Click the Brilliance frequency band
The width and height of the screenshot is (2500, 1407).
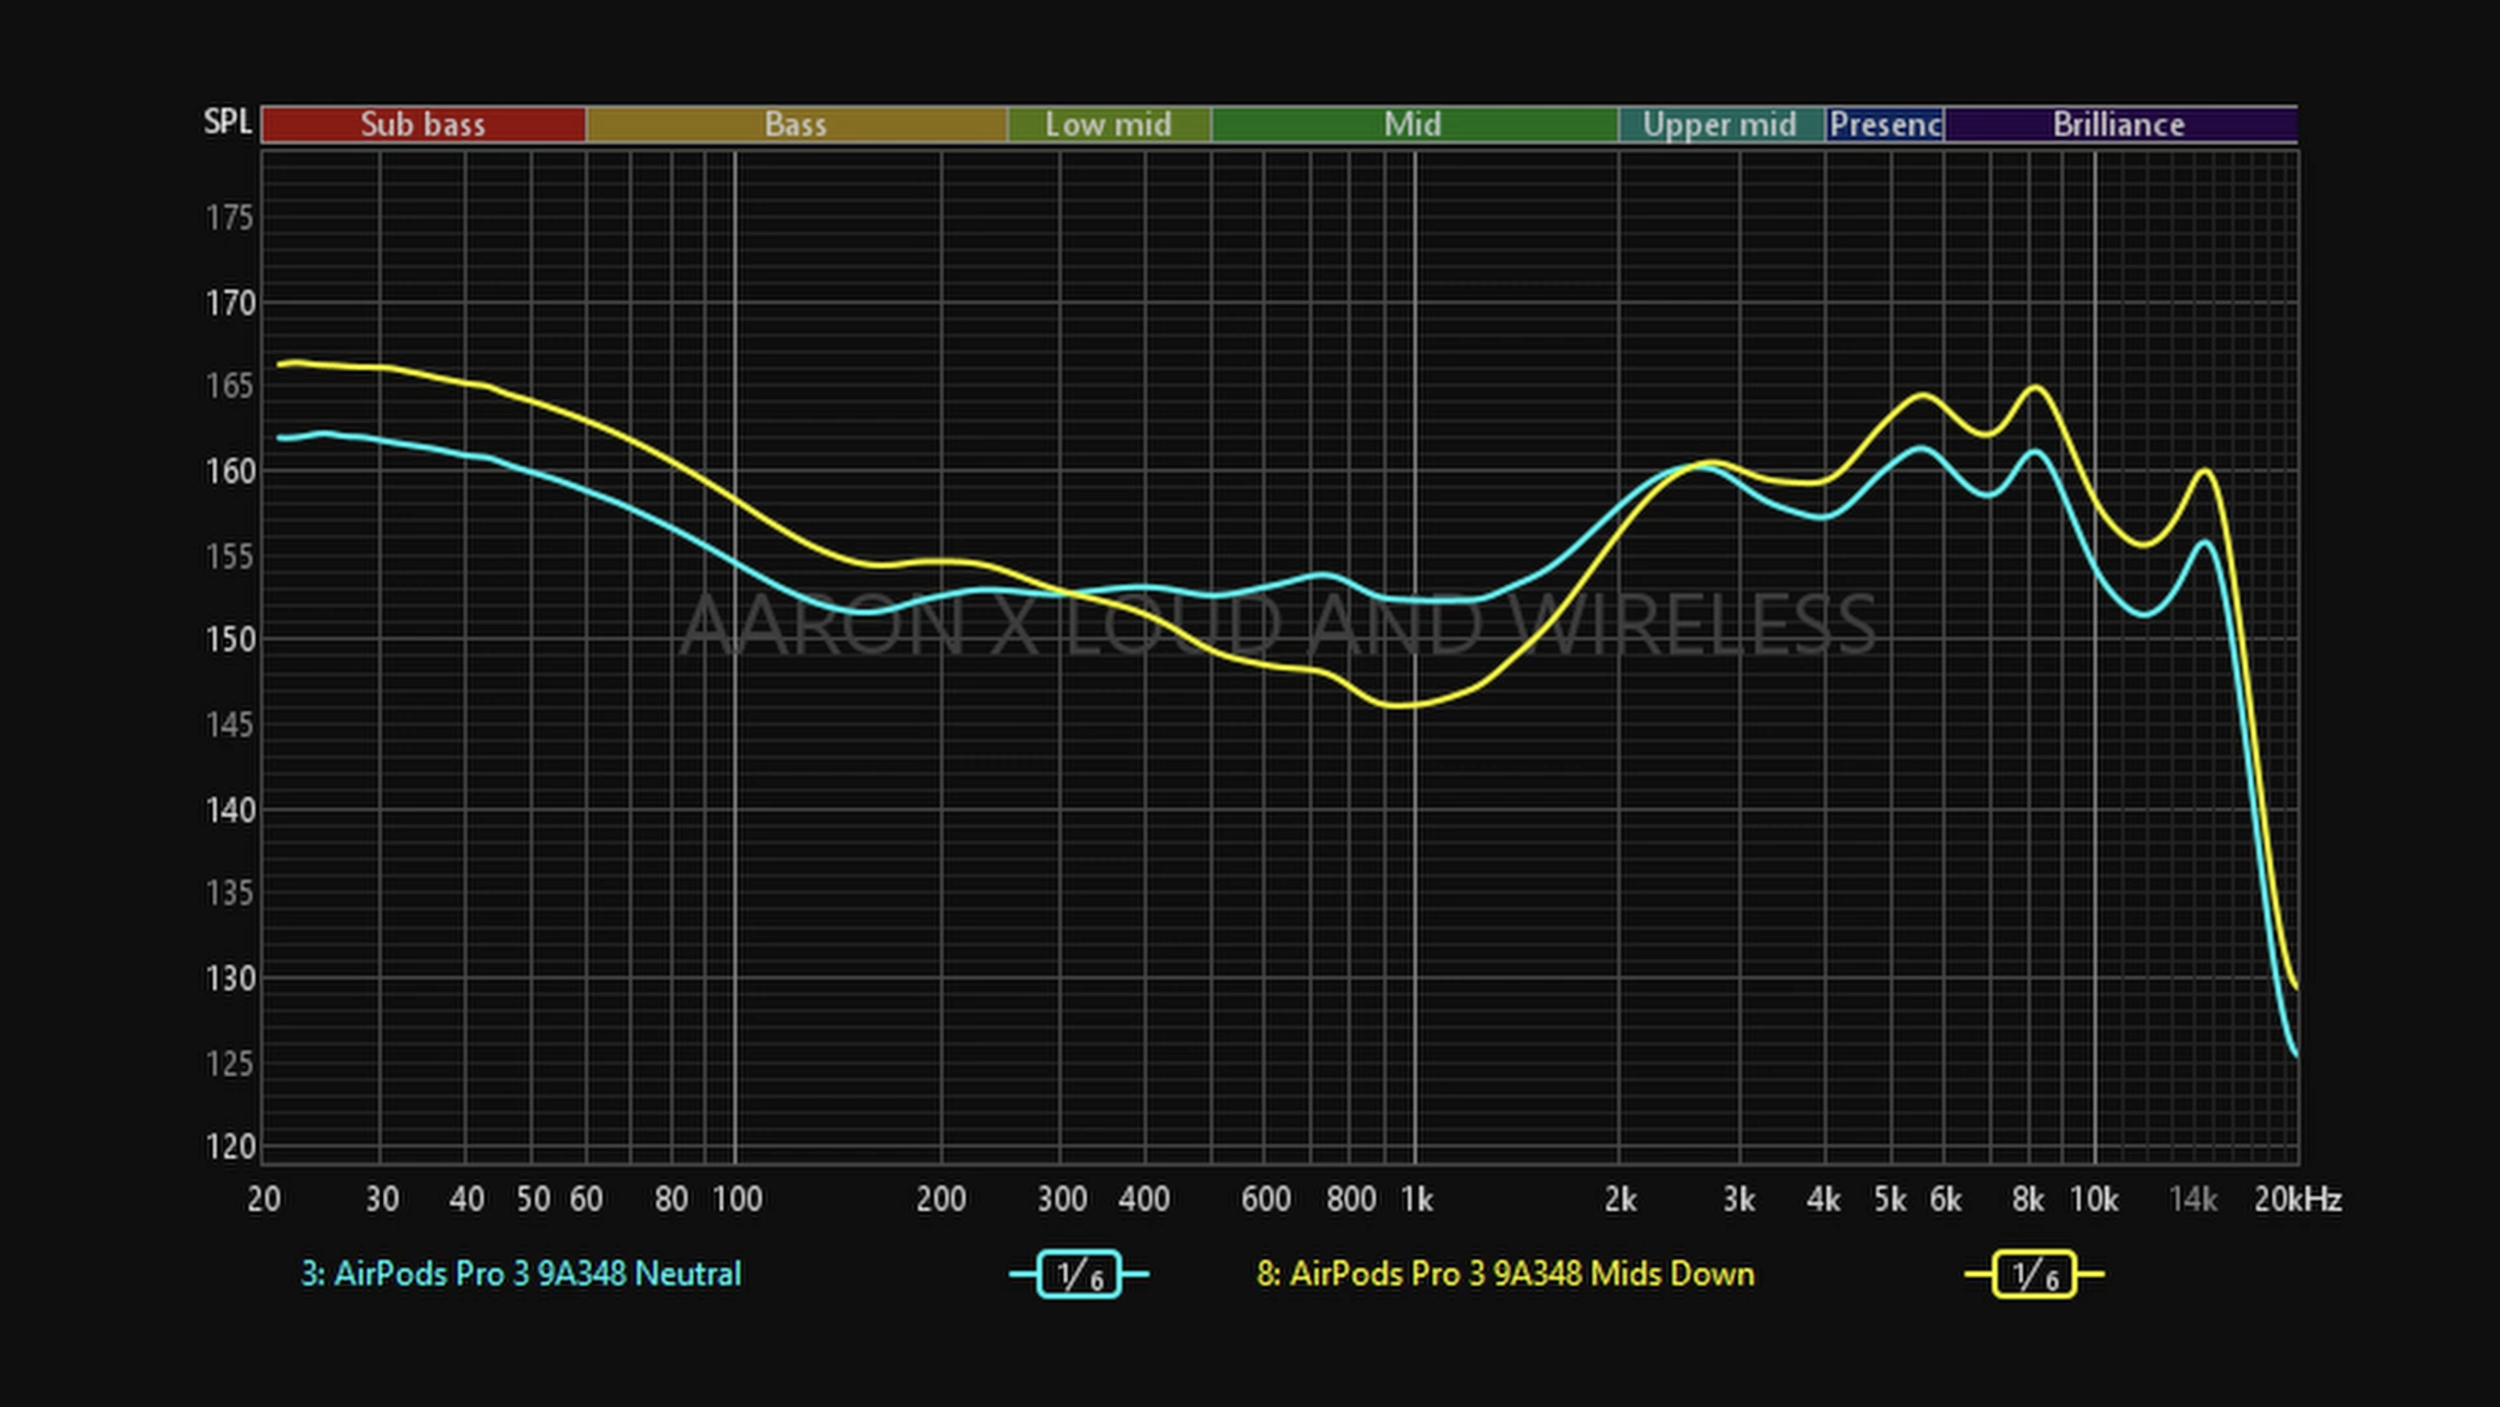2120,124
